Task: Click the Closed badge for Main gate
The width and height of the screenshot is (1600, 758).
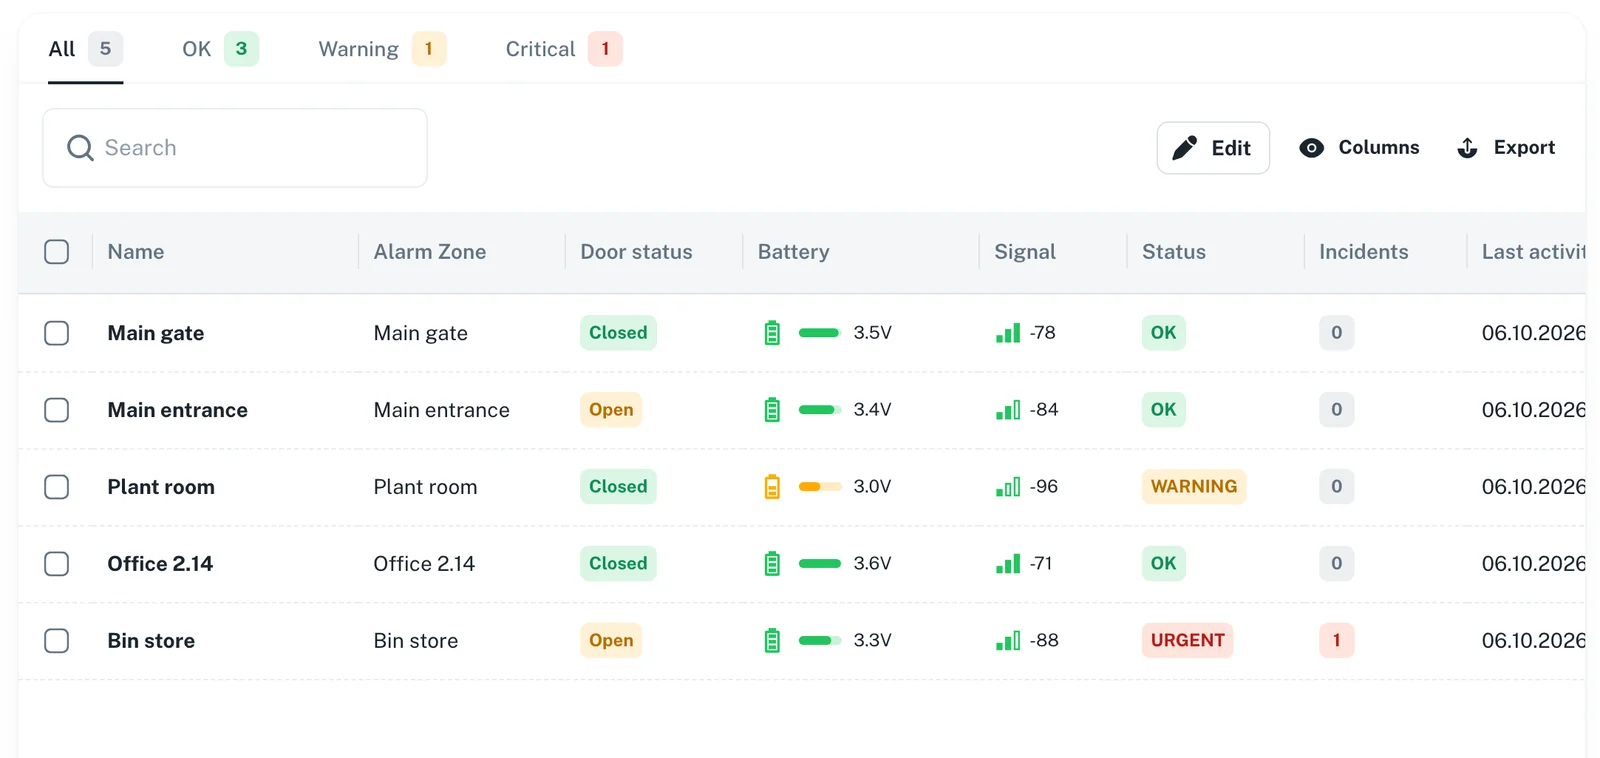Action: point(618,333)
